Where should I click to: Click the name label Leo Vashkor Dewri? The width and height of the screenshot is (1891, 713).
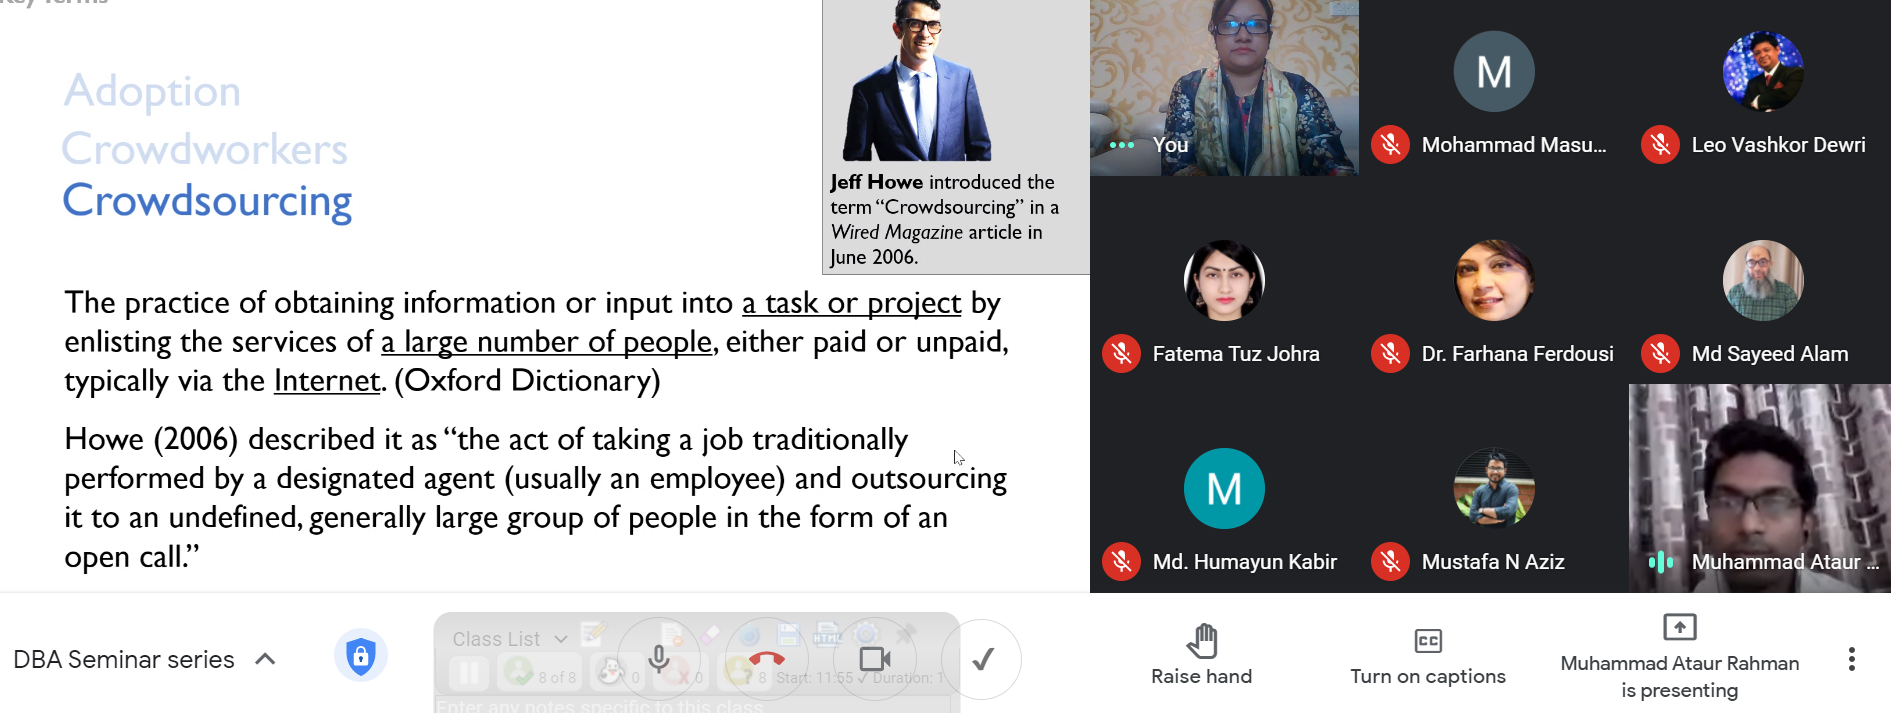[x=1778, y=145]
